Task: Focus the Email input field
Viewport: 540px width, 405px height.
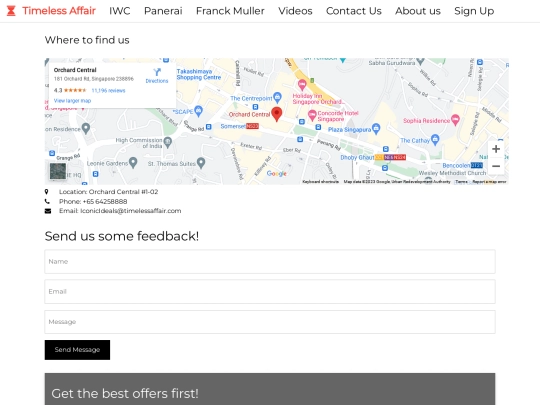Action: point(270,292)
